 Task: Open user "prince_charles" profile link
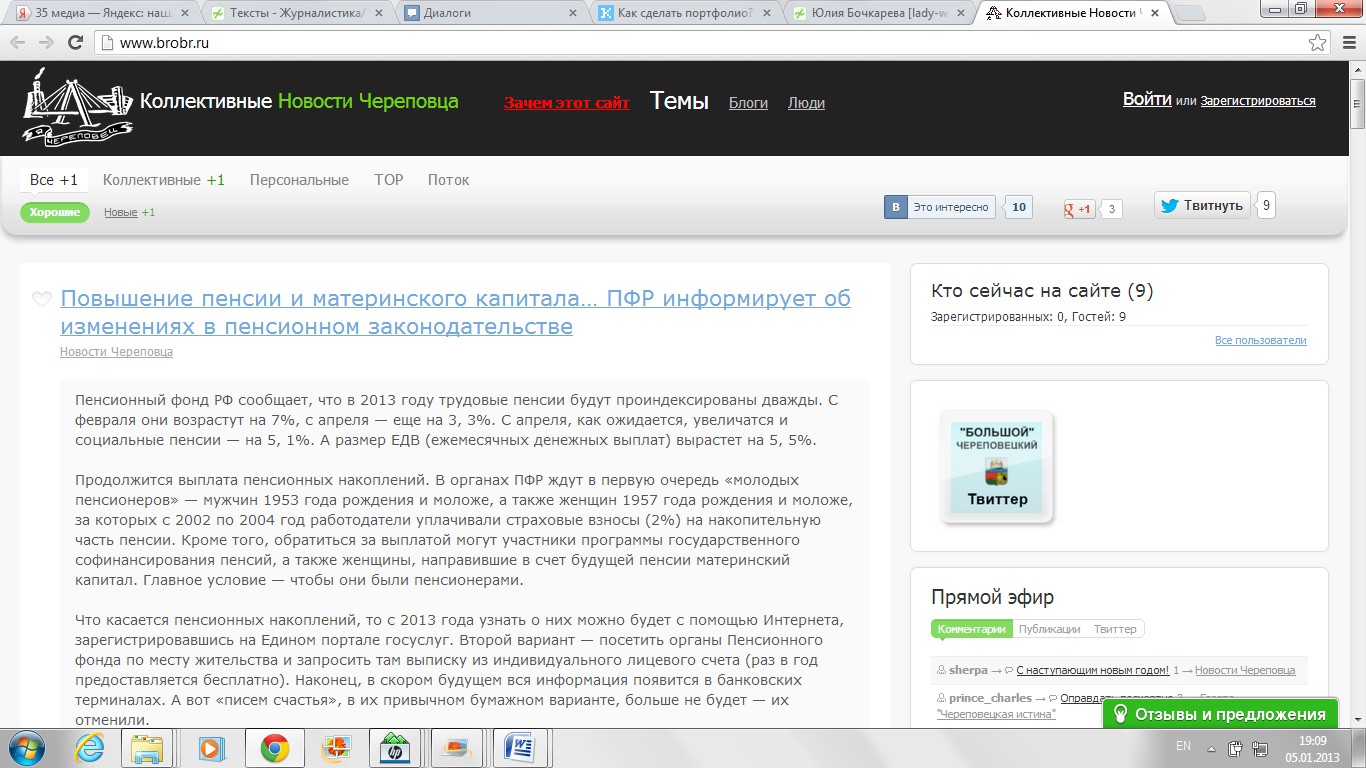coord(988,697)
